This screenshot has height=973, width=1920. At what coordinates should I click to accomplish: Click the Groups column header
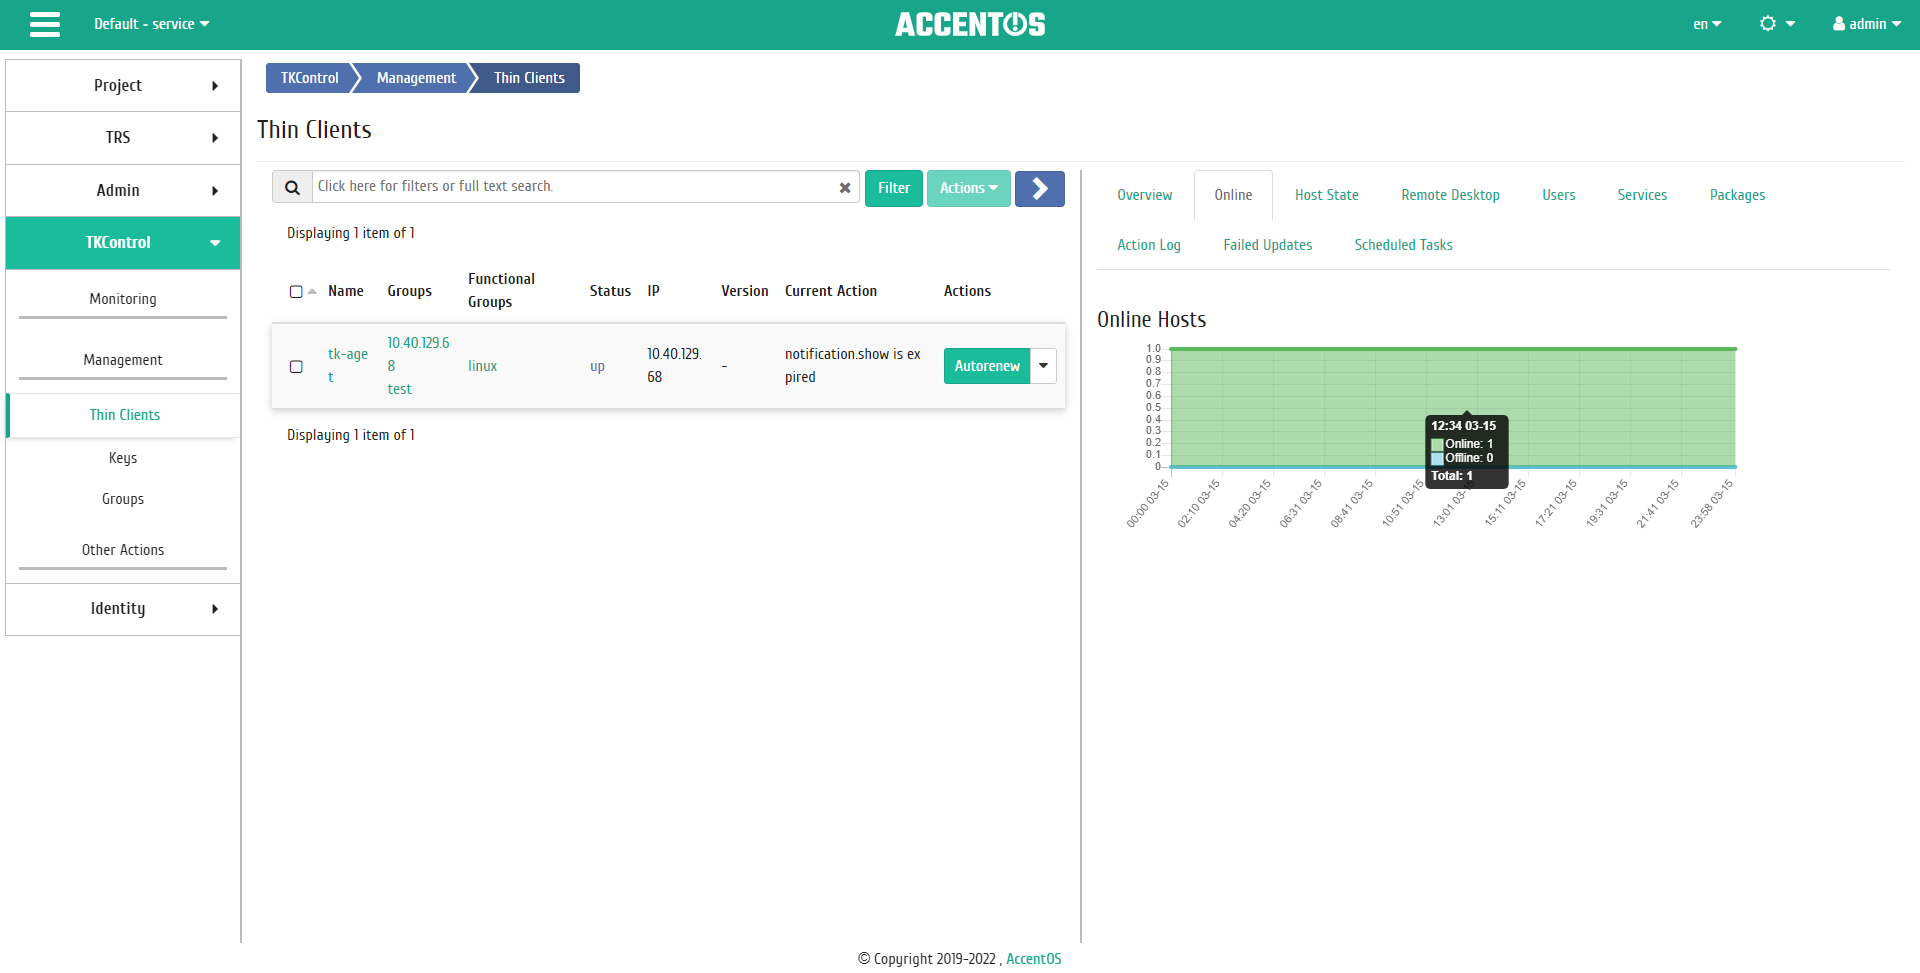[410, 291]
